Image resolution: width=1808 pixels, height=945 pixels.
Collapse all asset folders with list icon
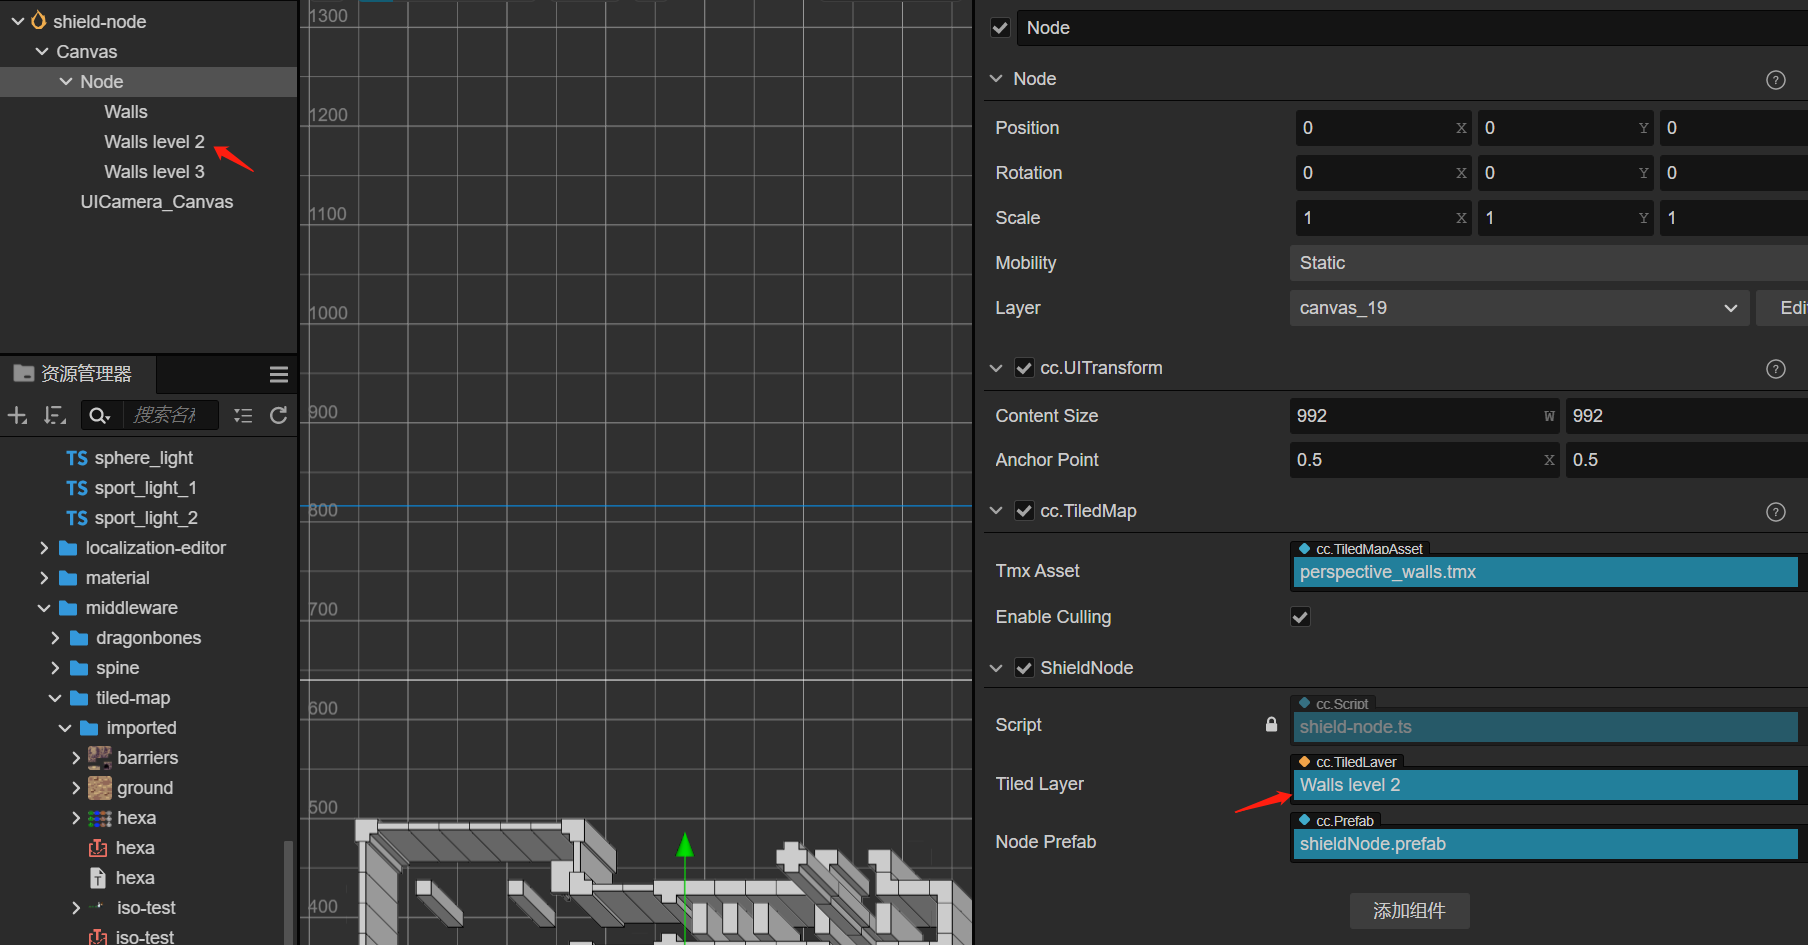pos(243,415)
